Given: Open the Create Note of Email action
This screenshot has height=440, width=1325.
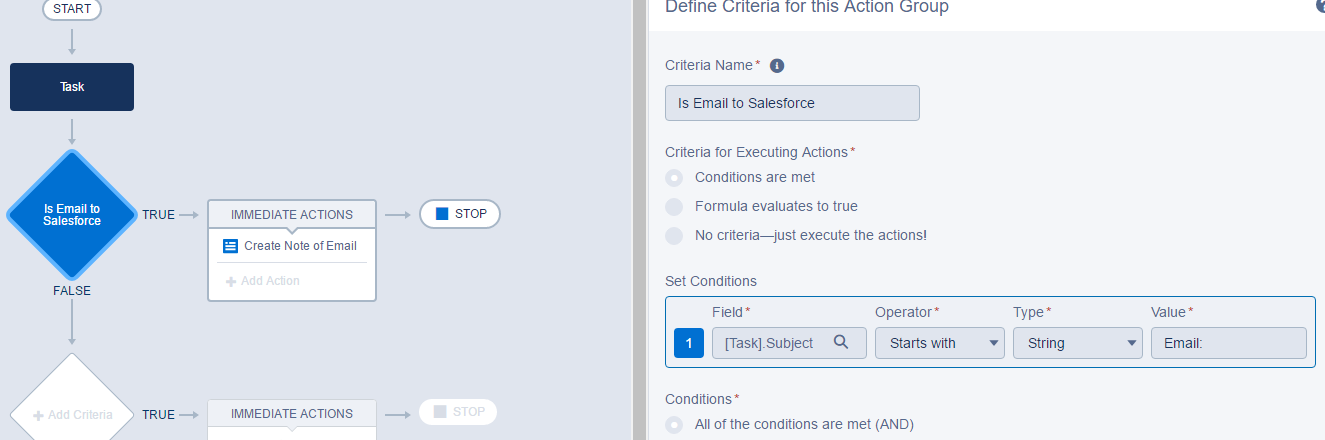Looking at the screenshot, I should (299, 246).
